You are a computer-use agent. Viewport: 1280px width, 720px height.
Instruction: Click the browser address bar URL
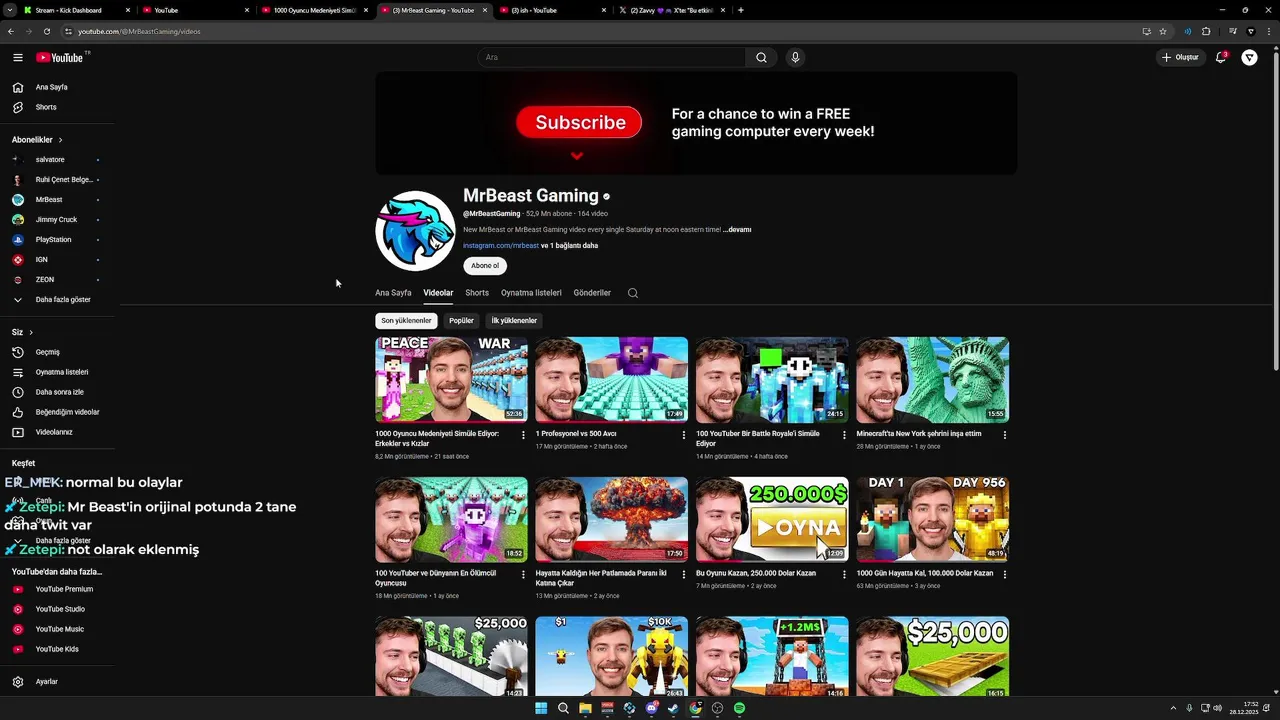pyautogui.click(x=139, y=31)
